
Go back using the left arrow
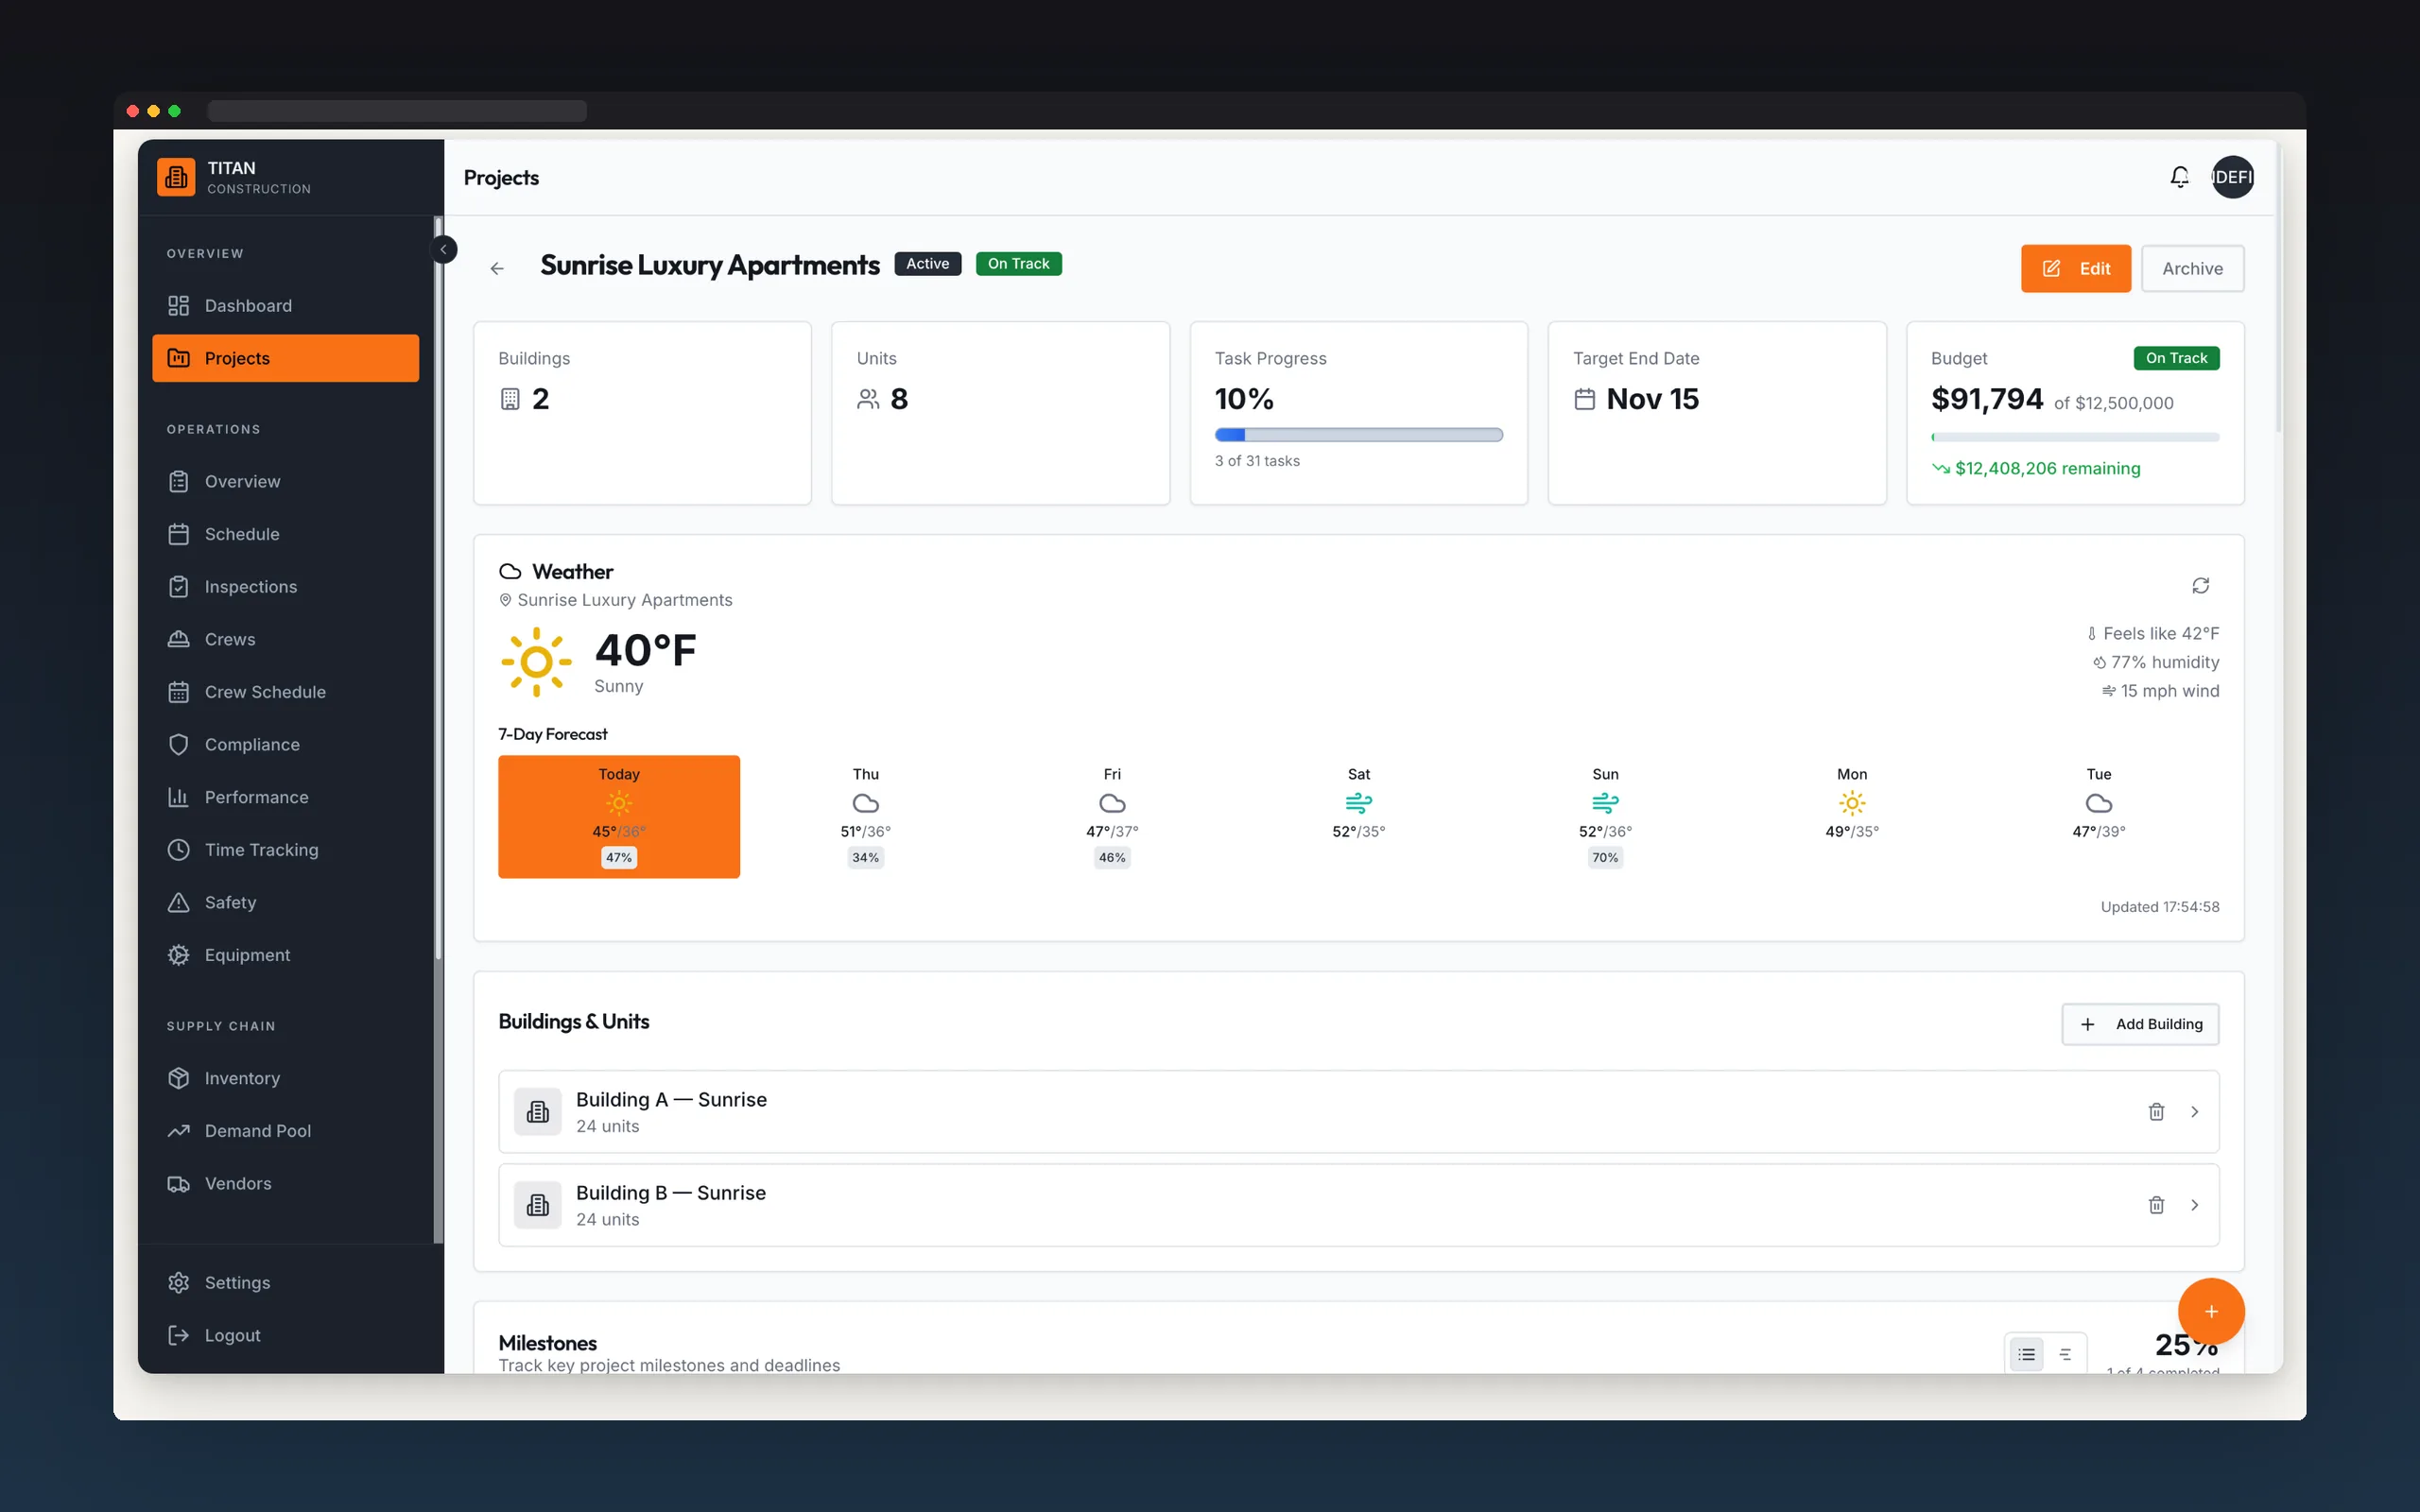[x=497, y=268]
